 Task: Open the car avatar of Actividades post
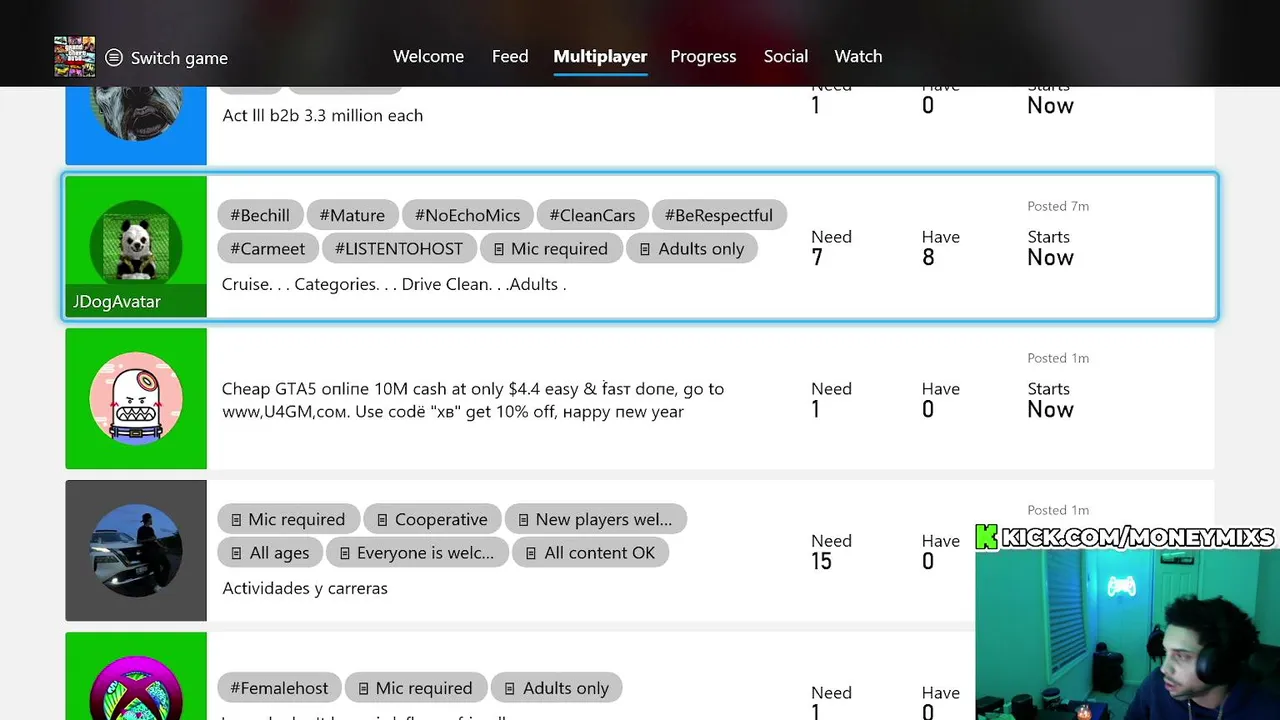click(x=136, y=550)
